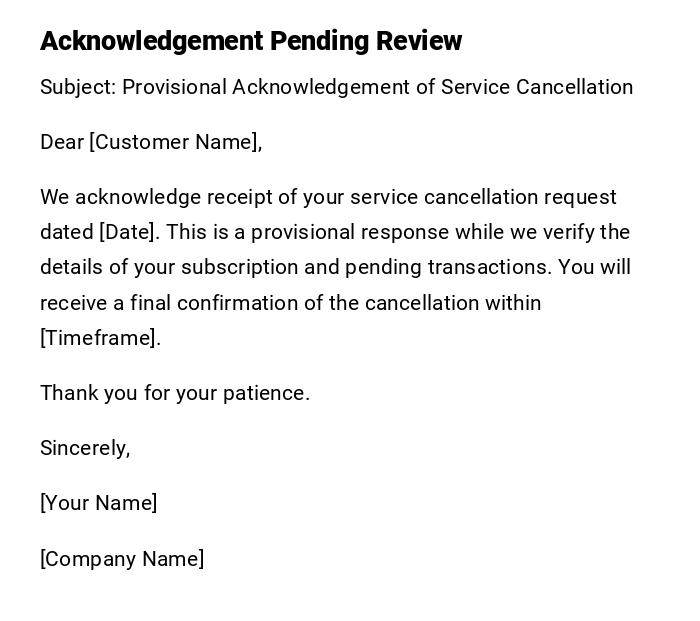Click the "Thank you for your patience." line
The height and width of the screenshot is (621, 700).
175,393
